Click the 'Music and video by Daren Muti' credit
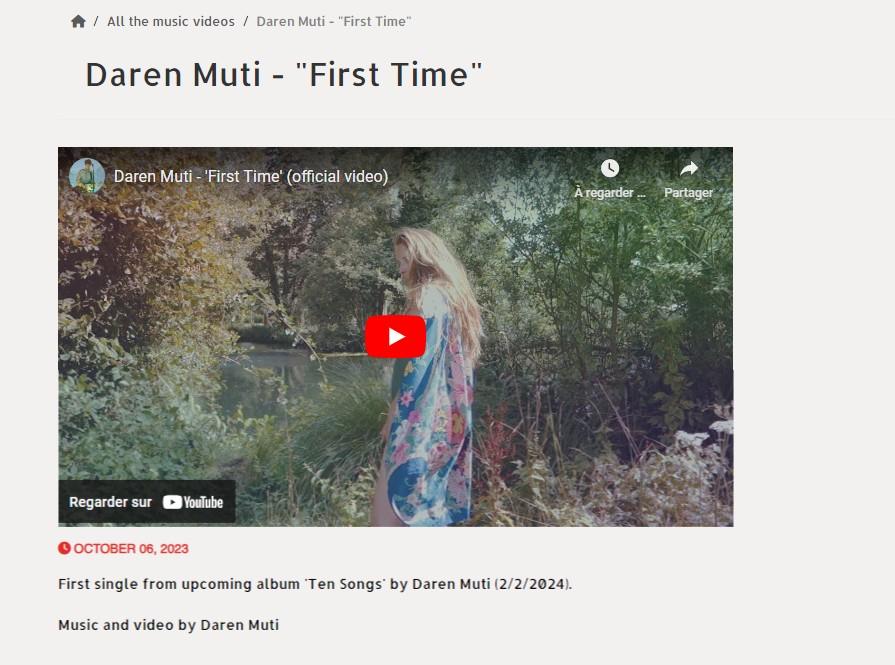 click(x=168, y=625)
